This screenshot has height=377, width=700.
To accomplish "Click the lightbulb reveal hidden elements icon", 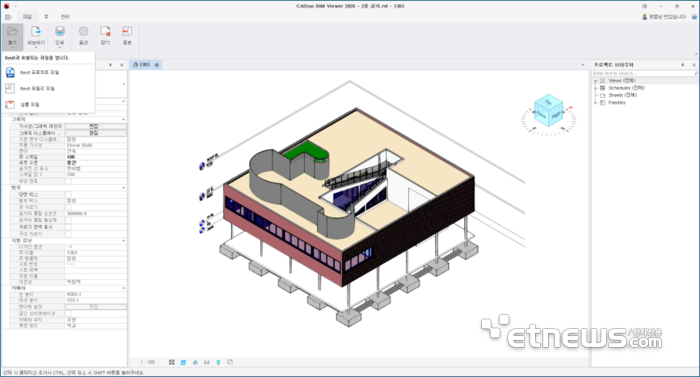I will [x=218, y=362].
